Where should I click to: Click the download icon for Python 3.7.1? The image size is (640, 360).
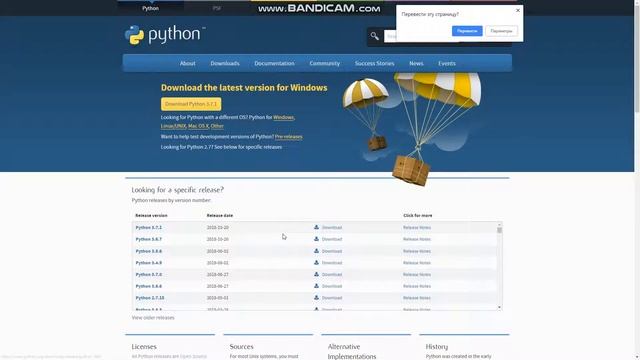(316, 227)
